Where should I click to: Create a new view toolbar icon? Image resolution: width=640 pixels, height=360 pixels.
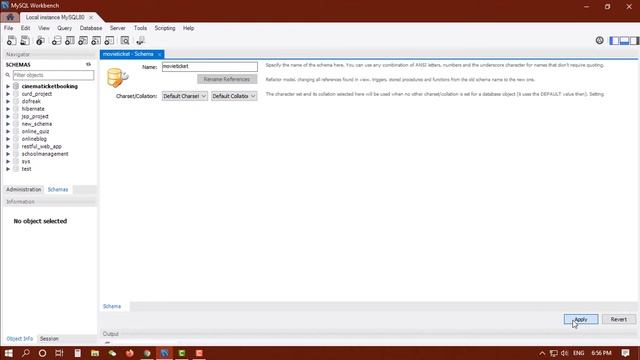tap(83, 40)
